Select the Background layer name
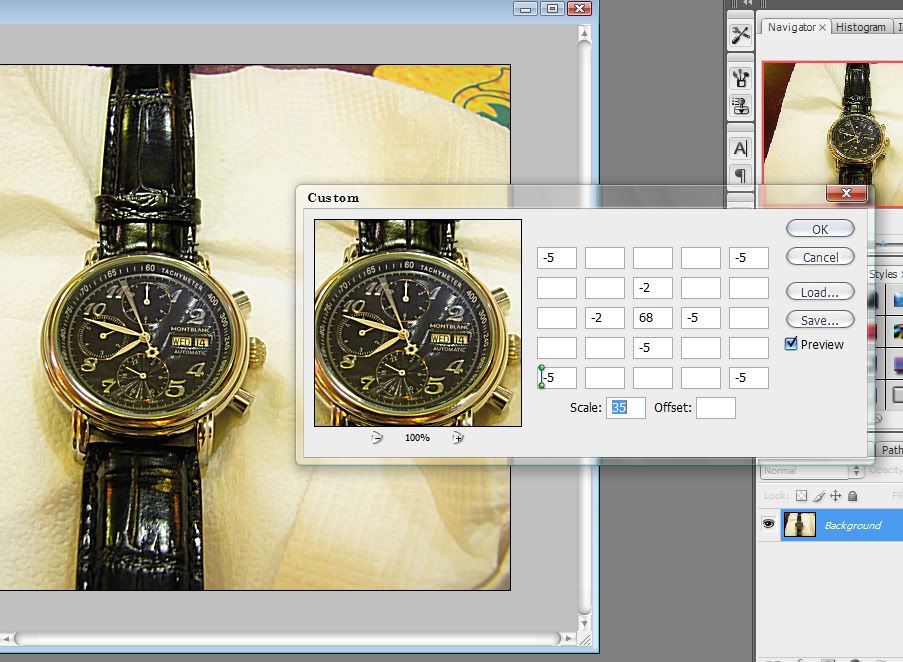903x662 pixels. (852, 525)
